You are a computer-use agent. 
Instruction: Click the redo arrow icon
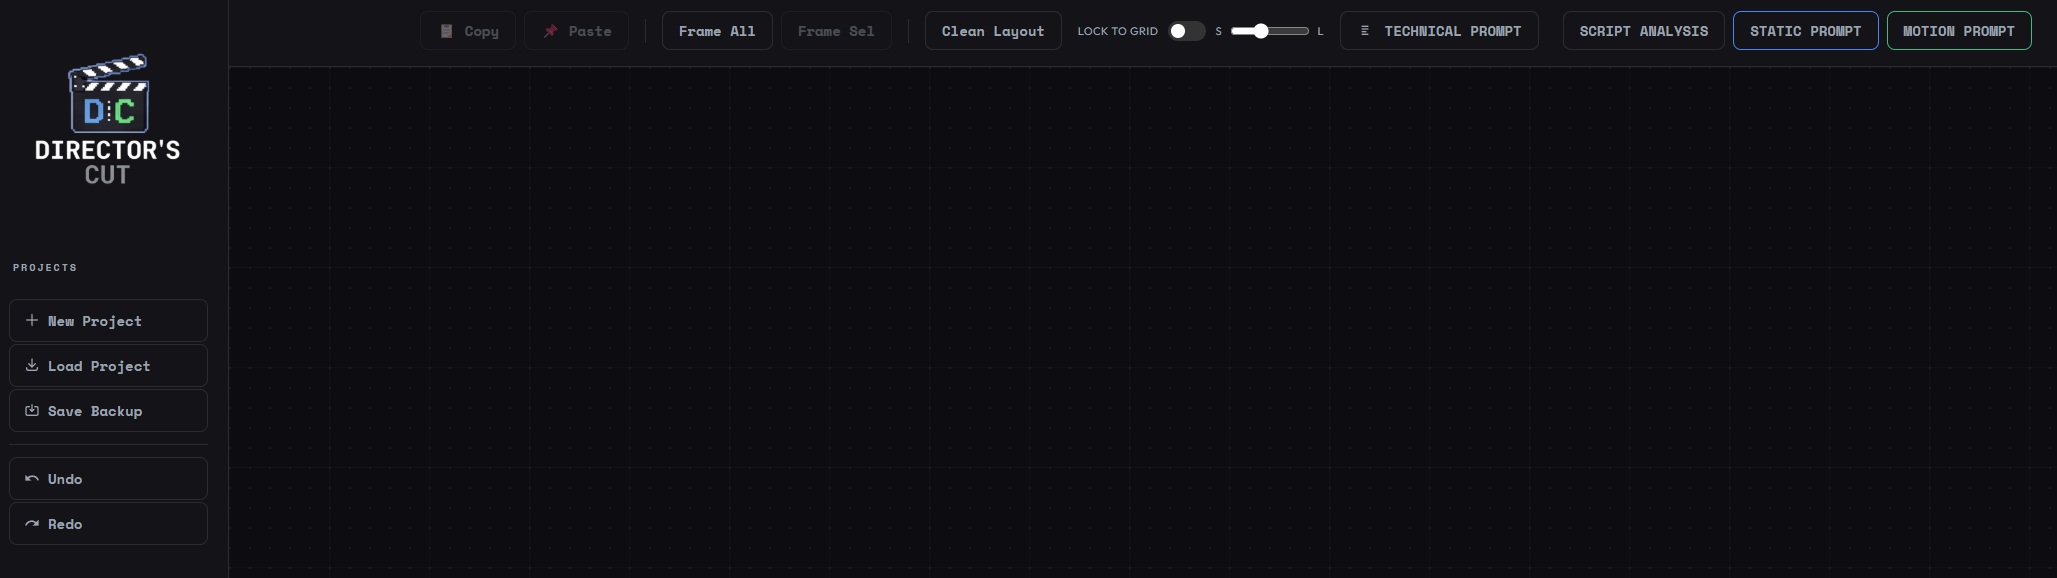click(x=32, y=523)
